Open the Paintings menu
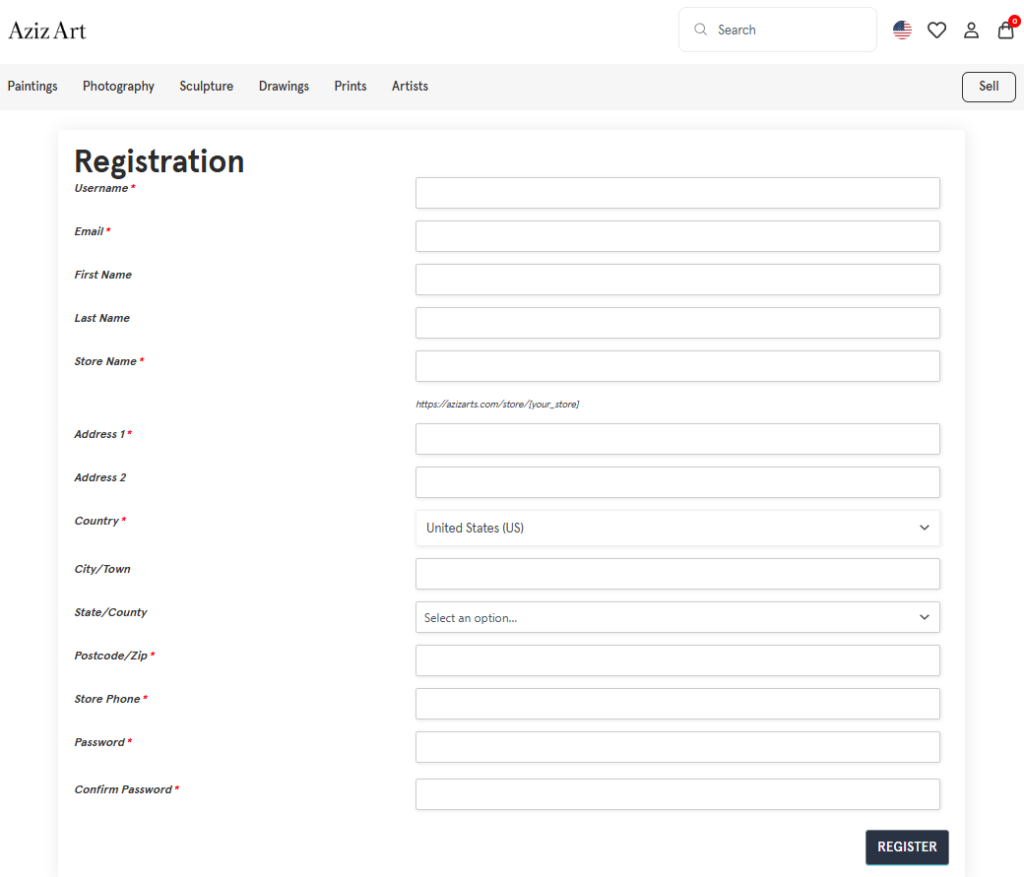The image size is (1024, 877). [32, 86]
